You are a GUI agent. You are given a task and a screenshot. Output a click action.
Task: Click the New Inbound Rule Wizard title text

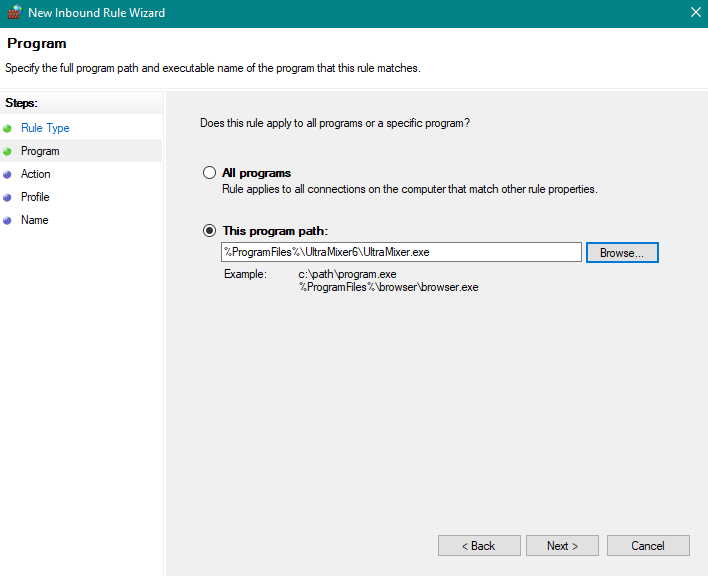pos(97,13)
